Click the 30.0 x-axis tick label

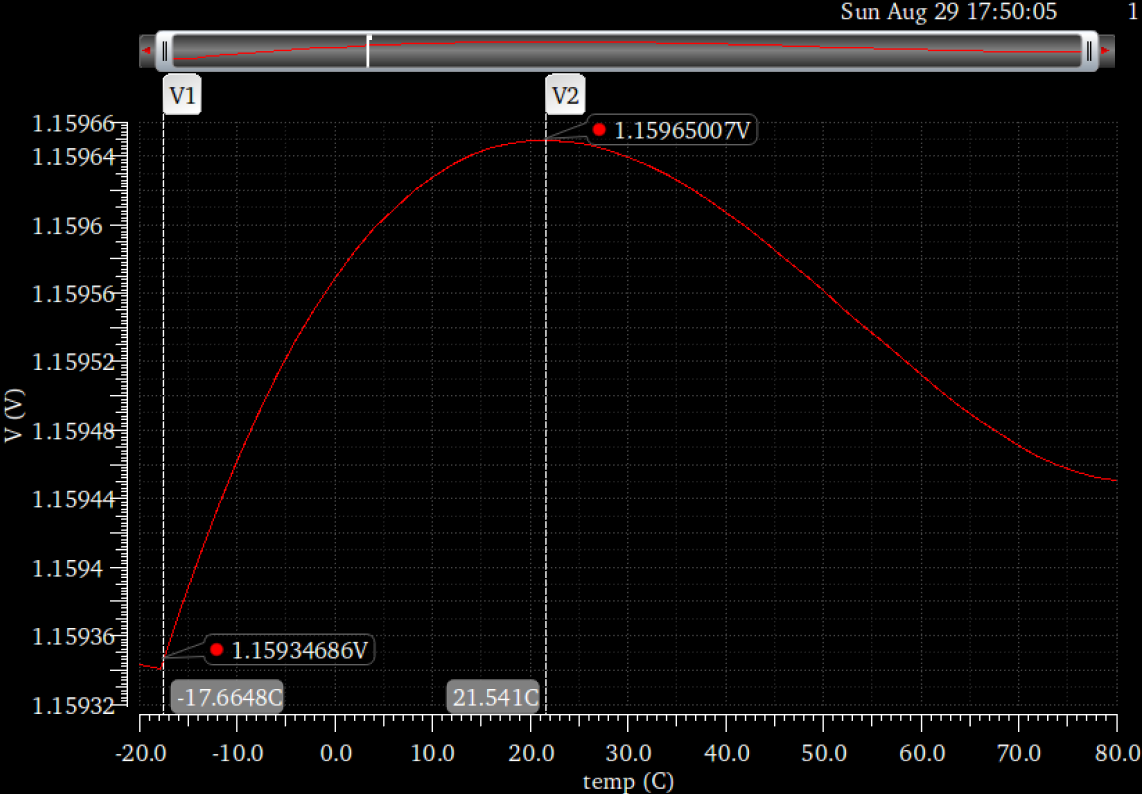click(x=628, y=752)
